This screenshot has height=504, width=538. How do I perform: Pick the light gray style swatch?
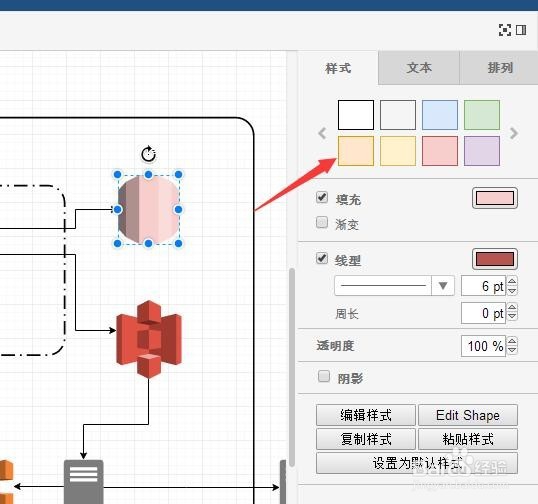coord(398,115)
